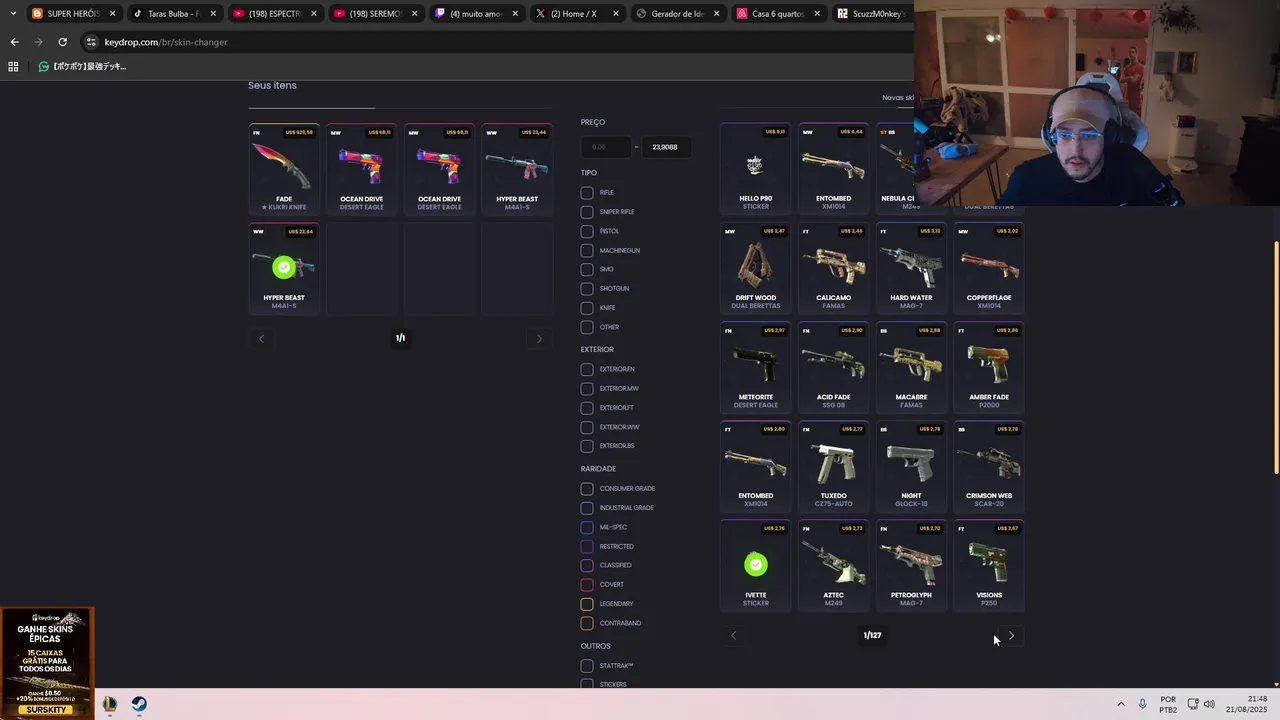Check the Consumer Grade rarity filter
The height and width of the screenshot is (720, 1280).
tap(587, 489)
